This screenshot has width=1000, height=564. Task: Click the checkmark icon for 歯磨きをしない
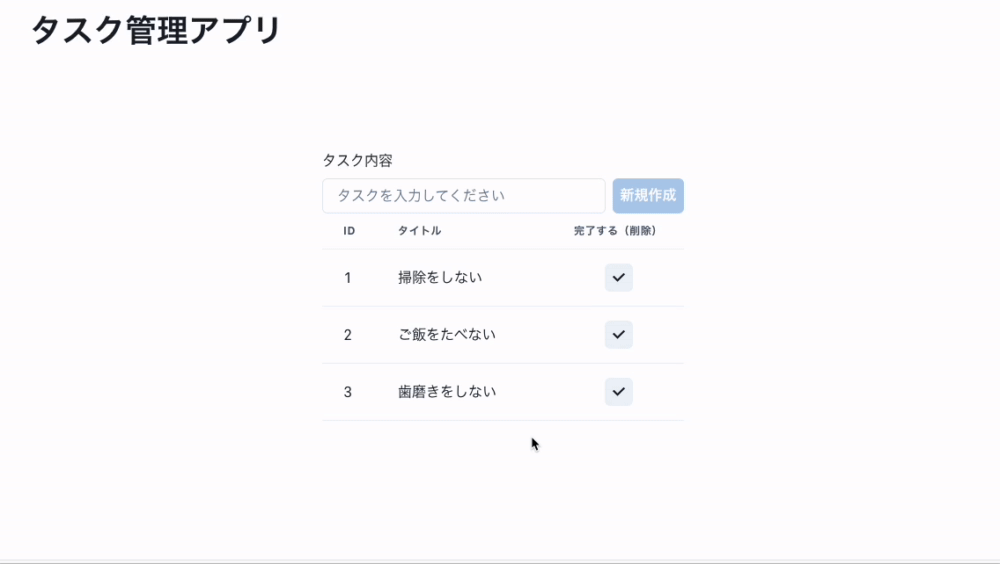[x=619, y=392]
